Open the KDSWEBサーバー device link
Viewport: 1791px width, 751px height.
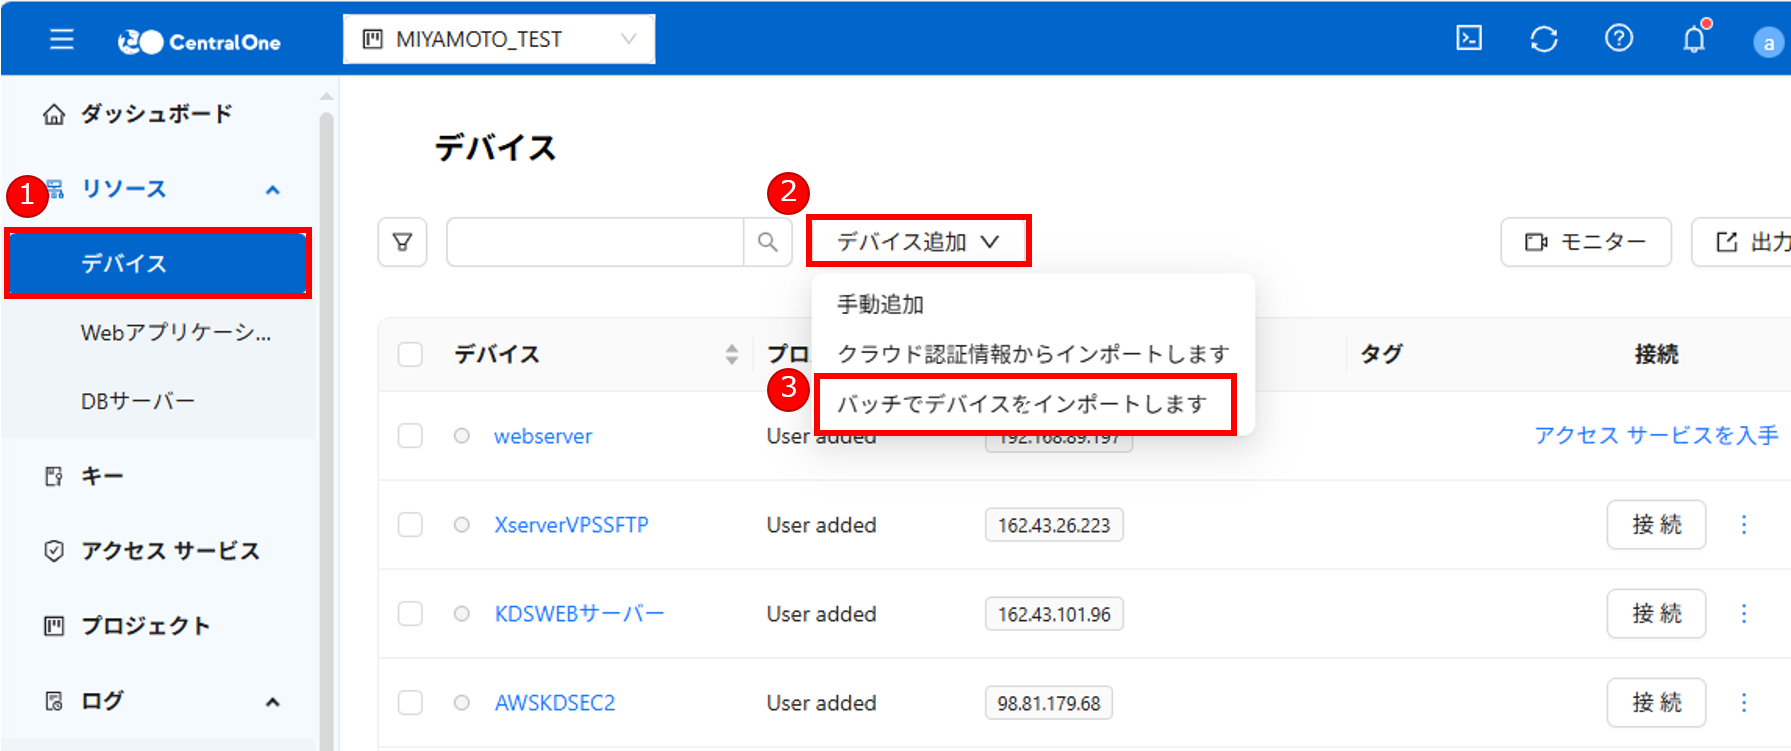579,614
